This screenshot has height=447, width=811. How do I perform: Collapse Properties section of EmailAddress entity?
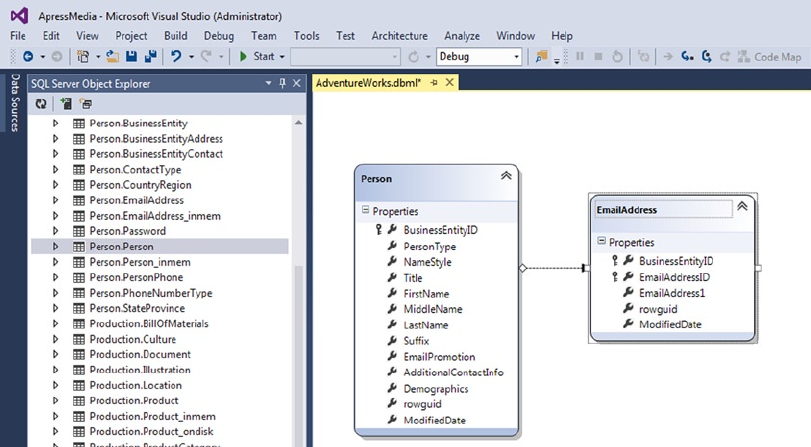(x=602, y=241)
